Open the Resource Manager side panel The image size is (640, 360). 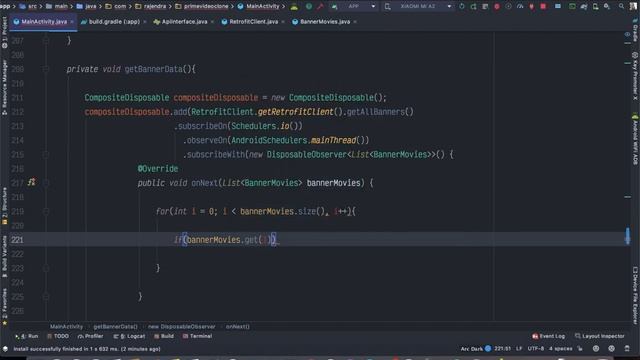[4, 87]
